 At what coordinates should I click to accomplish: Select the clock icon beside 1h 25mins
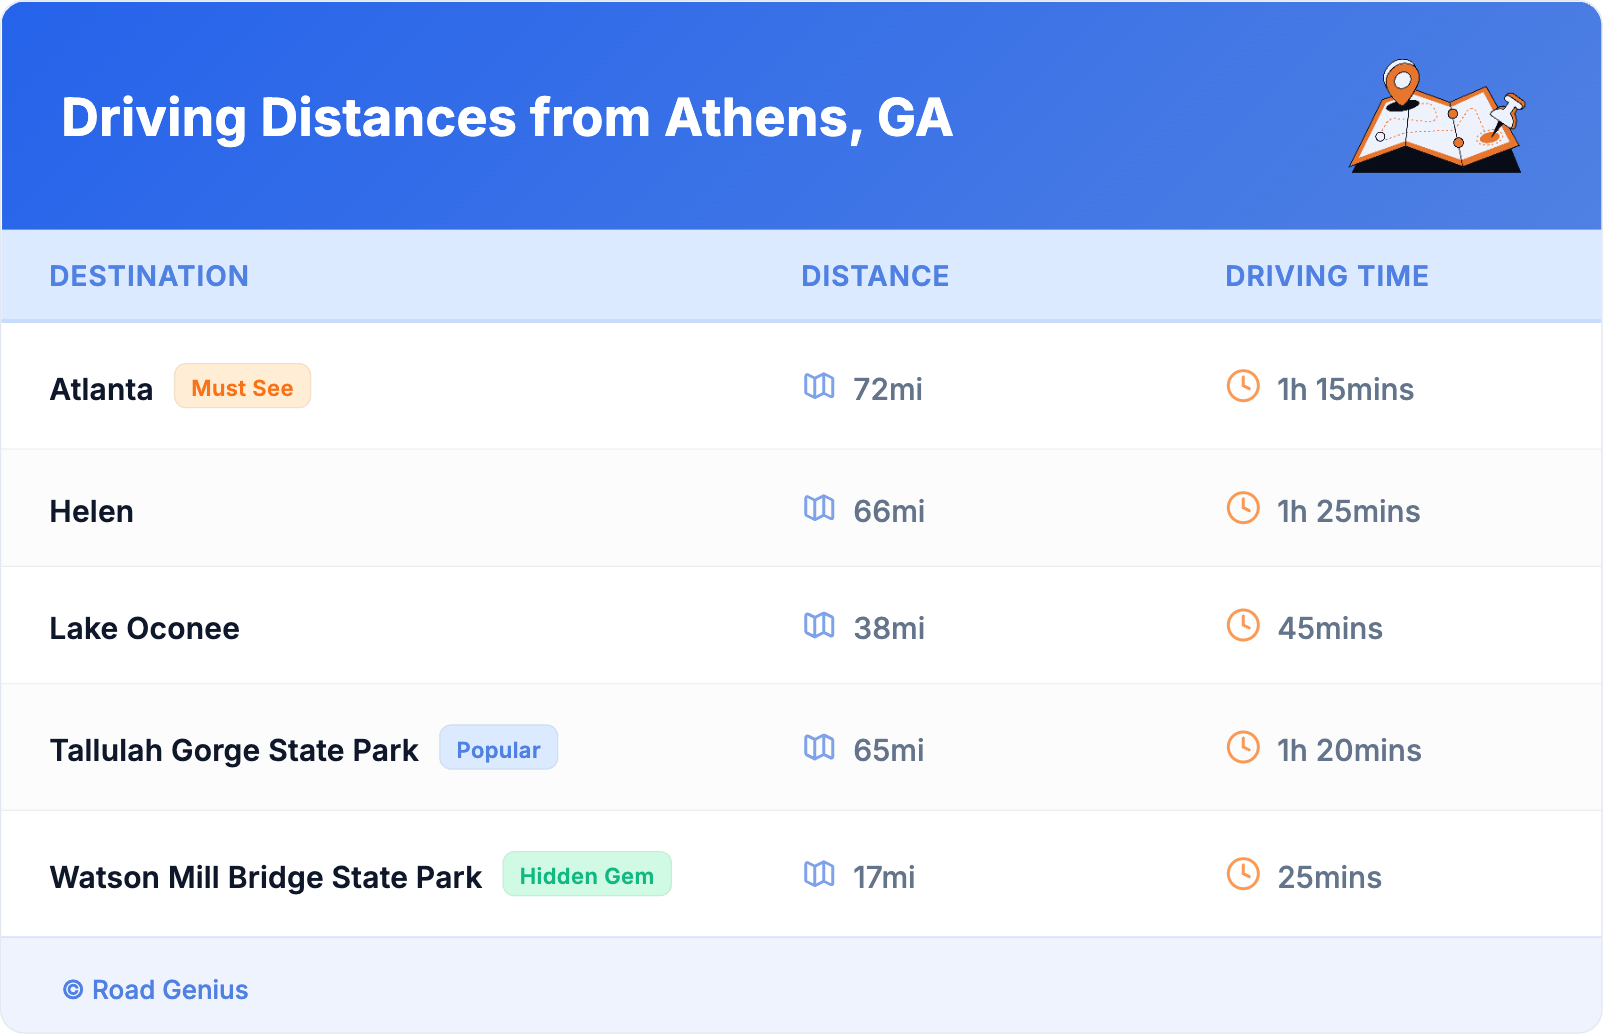tap(1243, 508)
